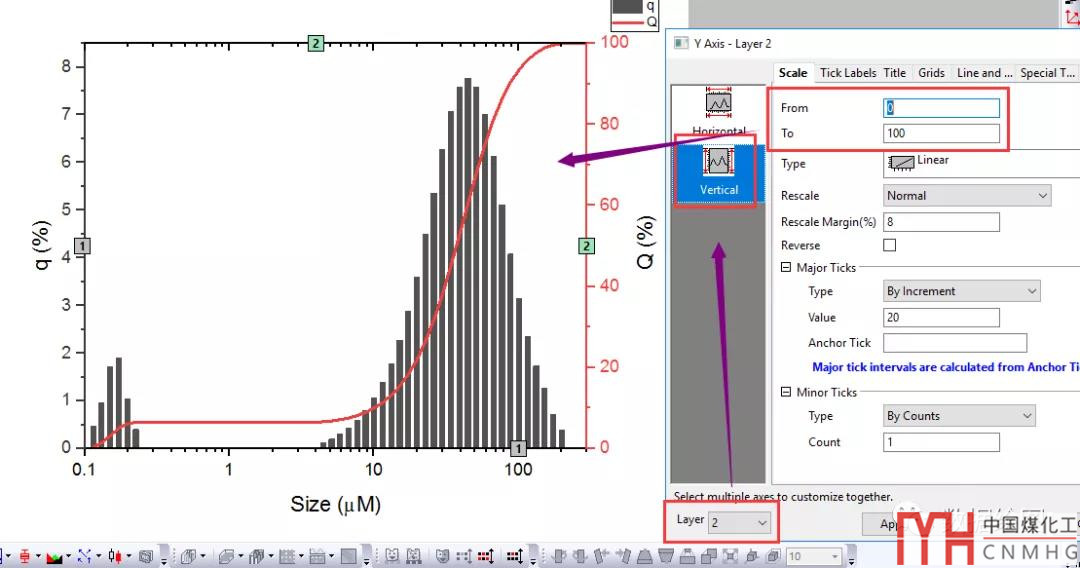
Task: Click the tilt left 3D icon
Action: click(x=601, y=556)
